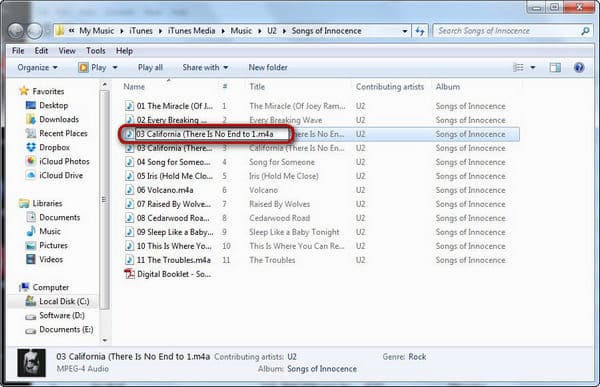
Task: Toggle the preview pane button
Action: [x=555, y=68]
